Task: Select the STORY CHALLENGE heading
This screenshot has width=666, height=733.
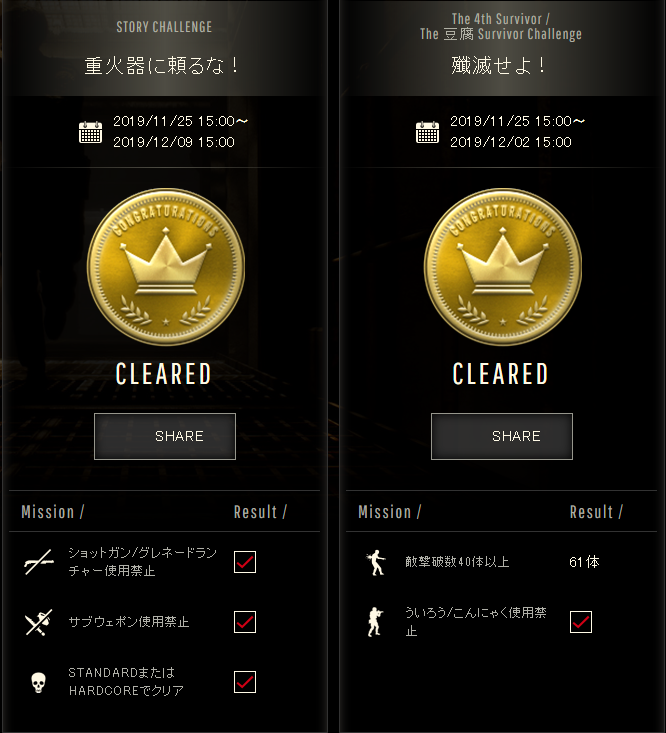Action: point(164,27)
